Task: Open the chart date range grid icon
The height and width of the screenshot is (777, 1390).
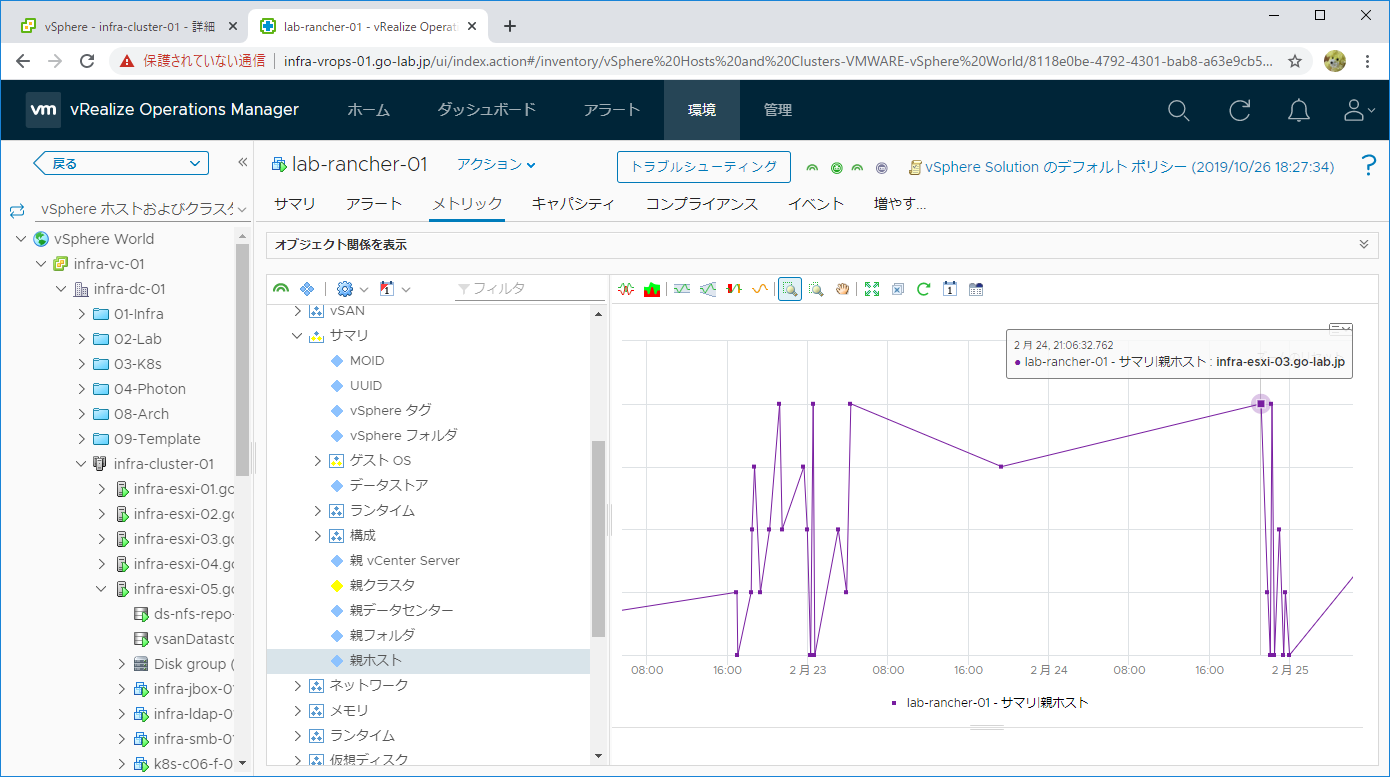Action: pyautogui.click(x=976, y=289)
